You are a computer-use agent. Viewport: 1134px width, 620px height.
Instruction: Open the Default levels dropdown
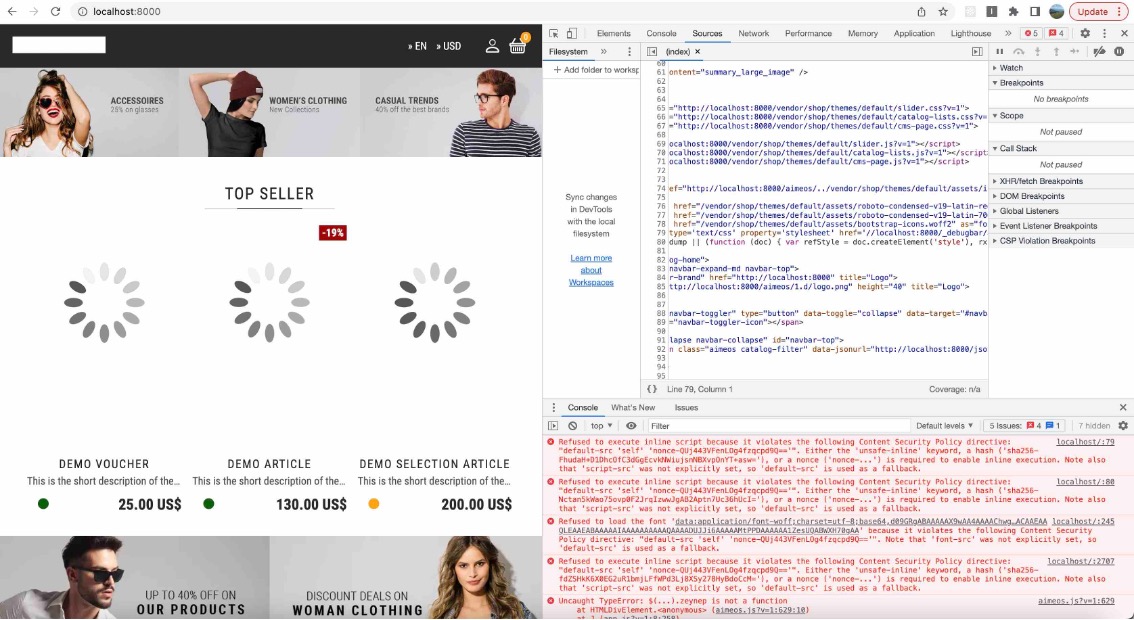(945, 426)
